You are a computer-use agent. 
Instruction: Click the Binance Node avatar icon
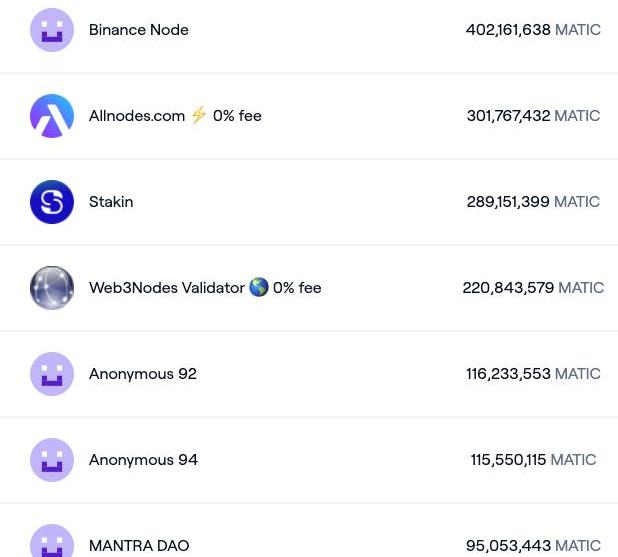pyautogui.click(x=52, y=30)
